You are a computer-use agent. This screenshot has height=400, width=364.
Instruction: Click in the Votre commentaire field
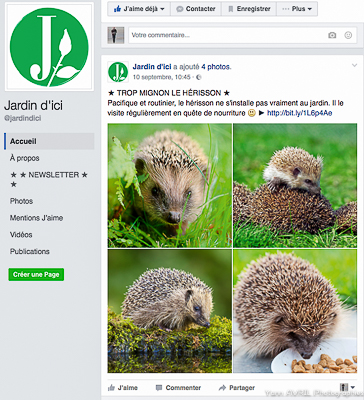pos(228,35)
